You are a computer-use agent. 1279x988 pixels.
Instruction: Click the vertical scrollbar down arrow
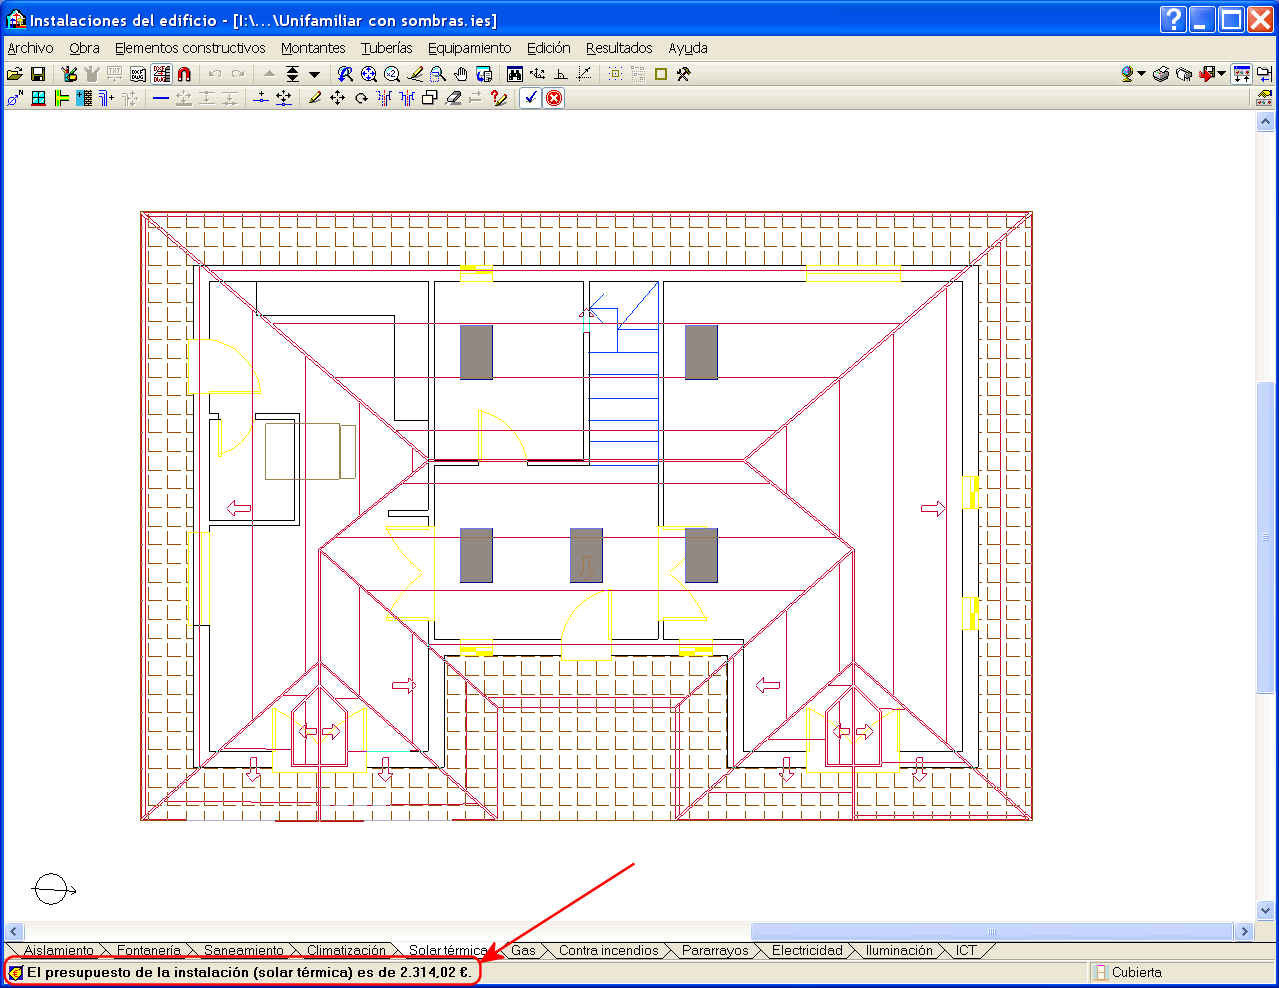coord(1265,911)
